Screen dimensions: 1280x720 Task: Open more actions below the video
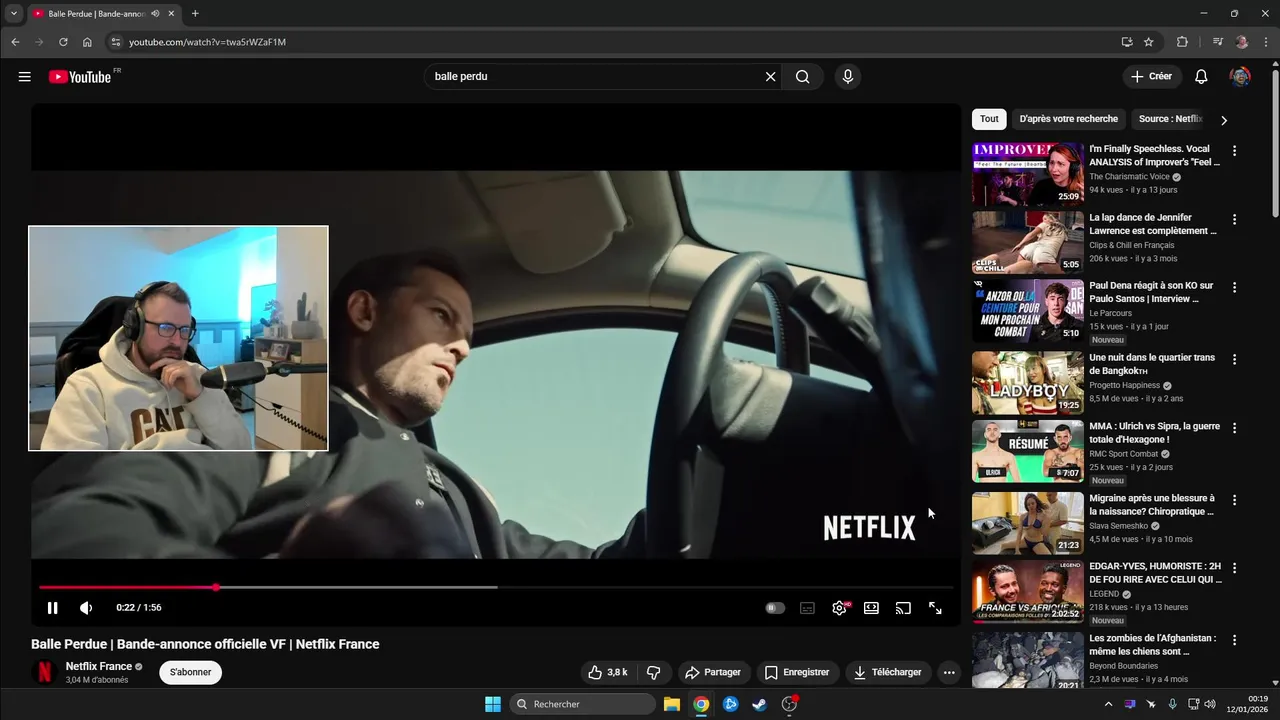[949, 672]
